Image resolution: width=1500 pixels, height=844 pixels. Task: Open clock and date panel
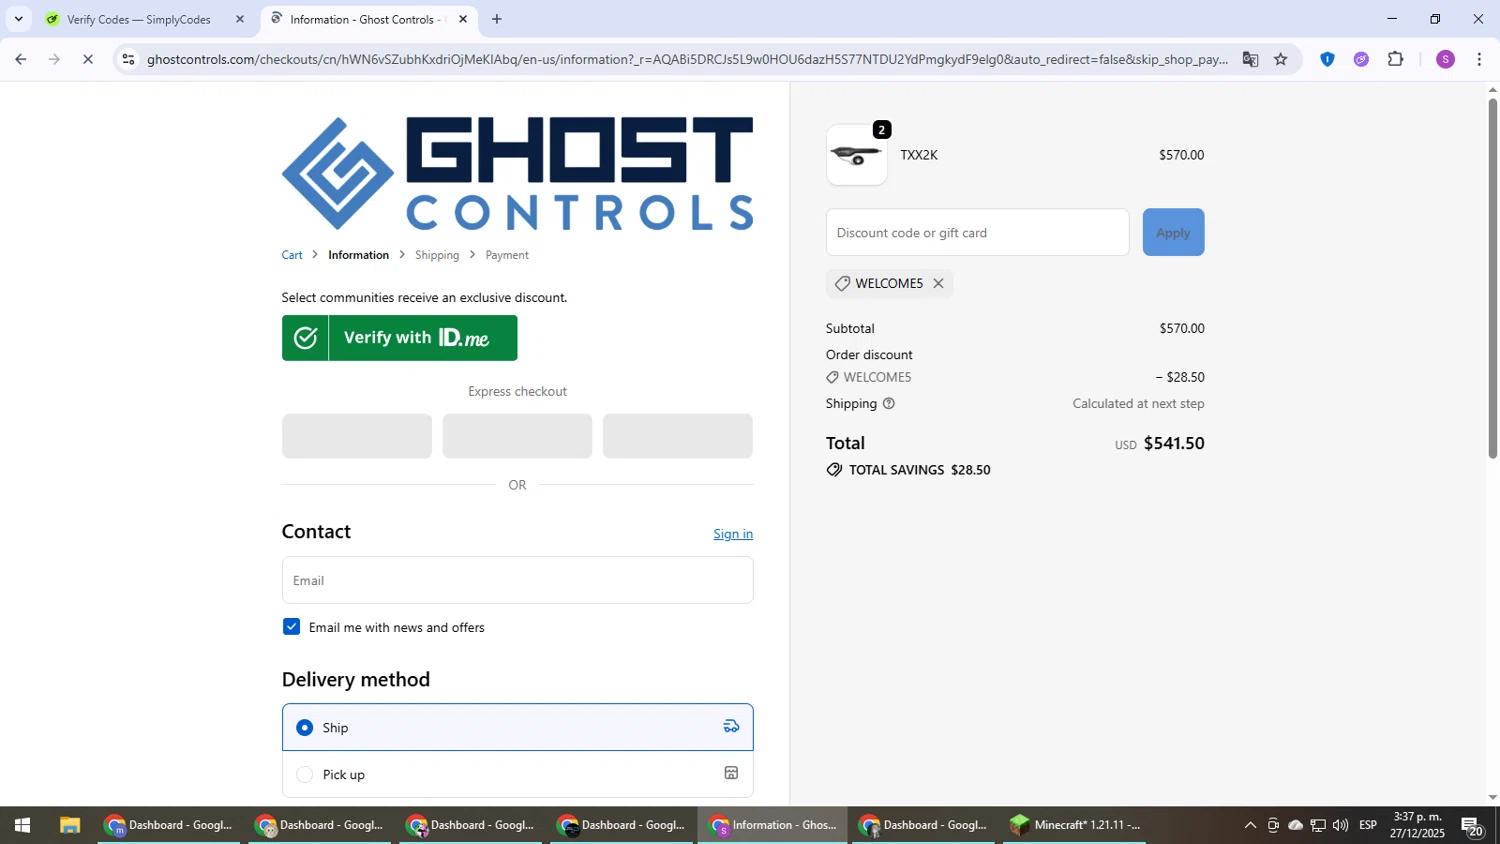[x=1417, y=825]
